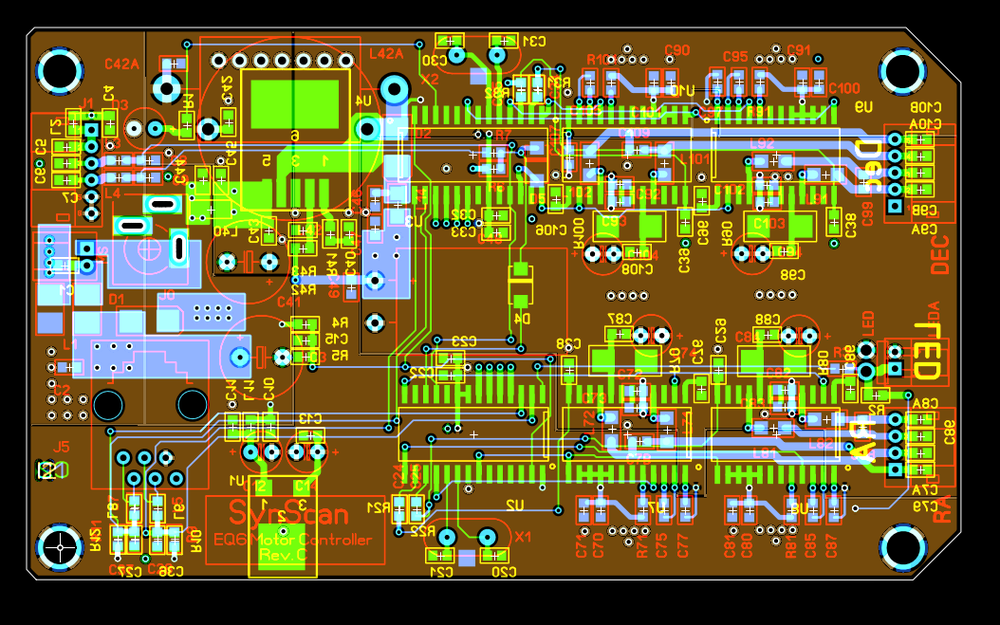Select the C30 capacitor pad
The height and width of the screenshot is (625, 1000).
[450, 41]
